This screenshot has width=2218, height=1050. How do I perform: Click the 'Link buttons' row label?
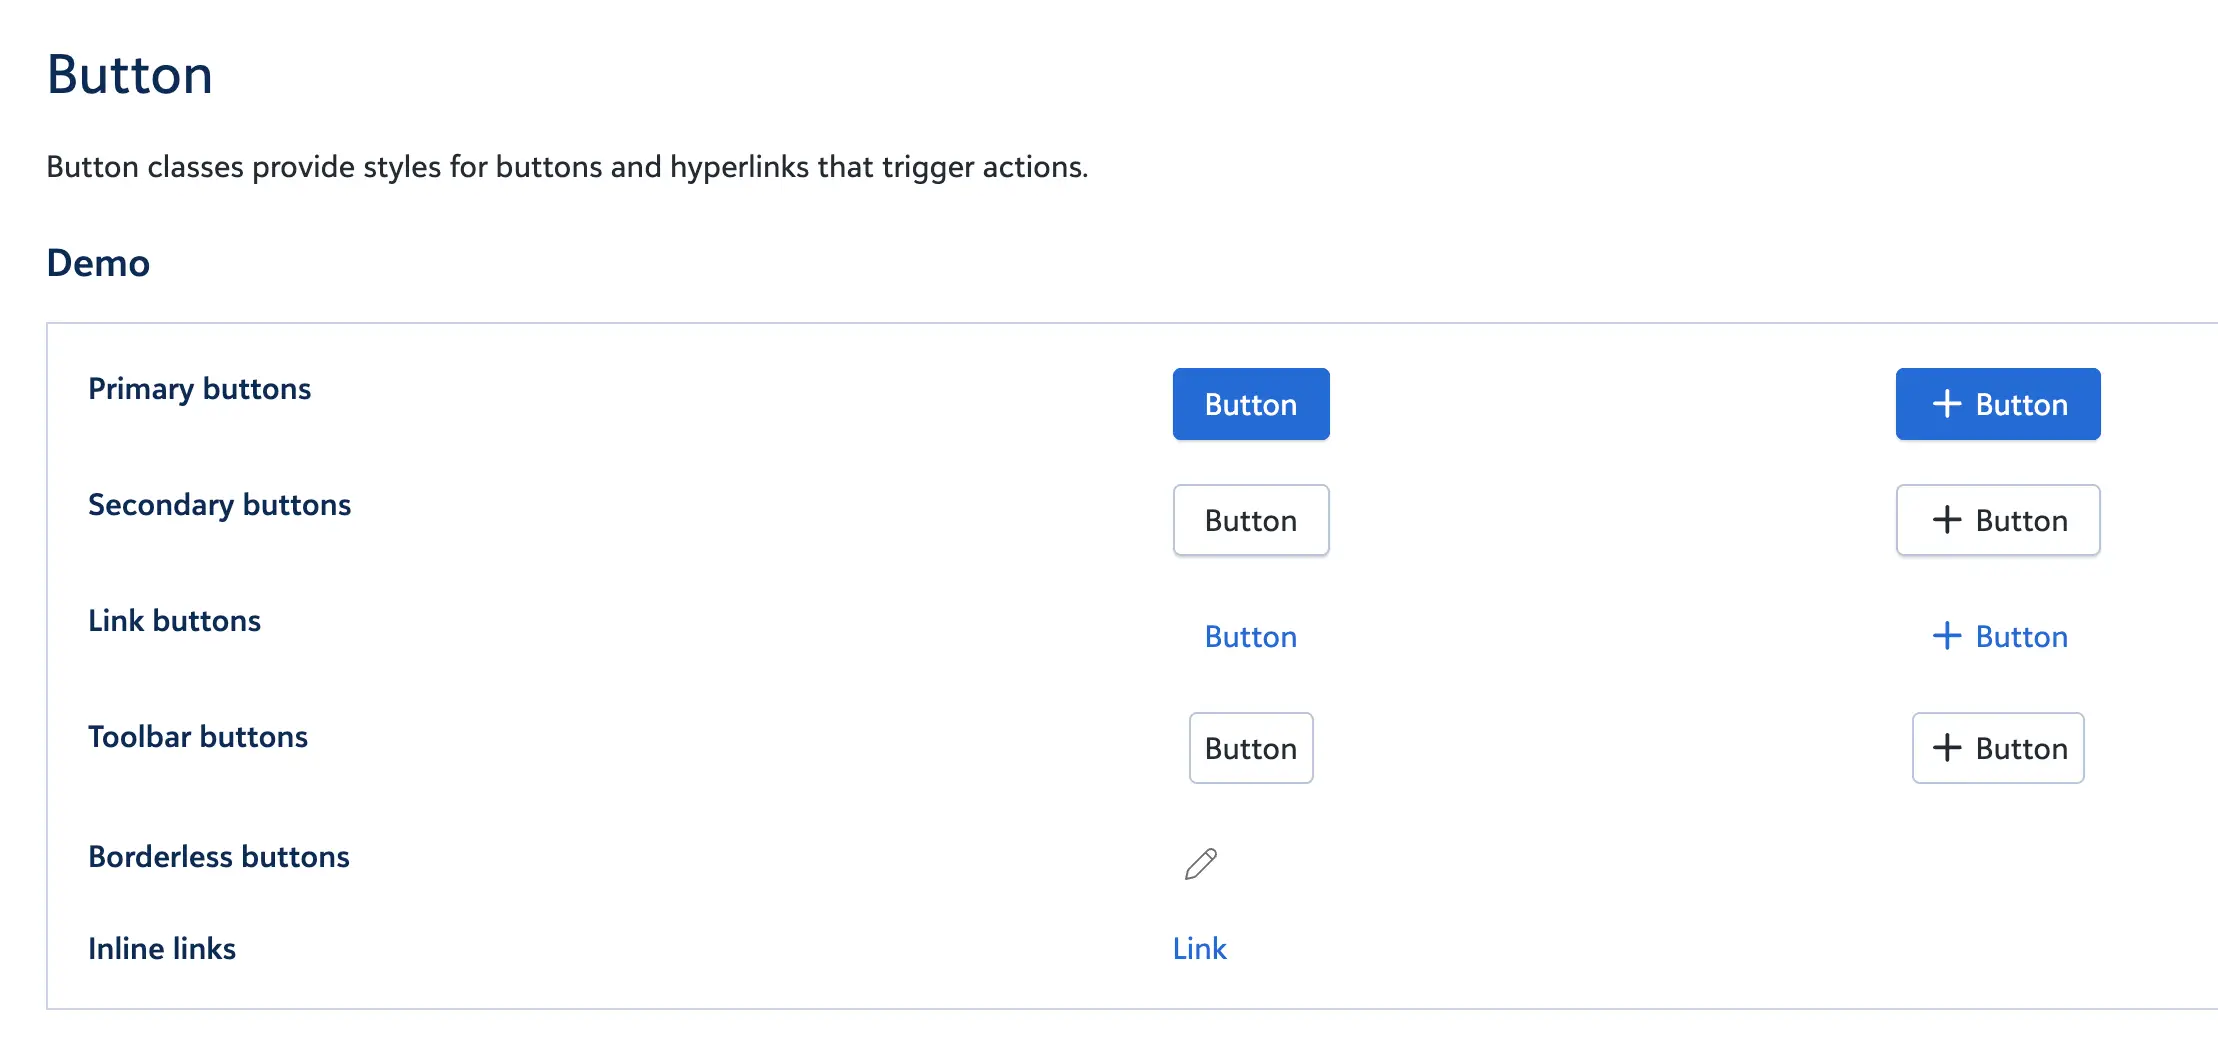(174, 621)
